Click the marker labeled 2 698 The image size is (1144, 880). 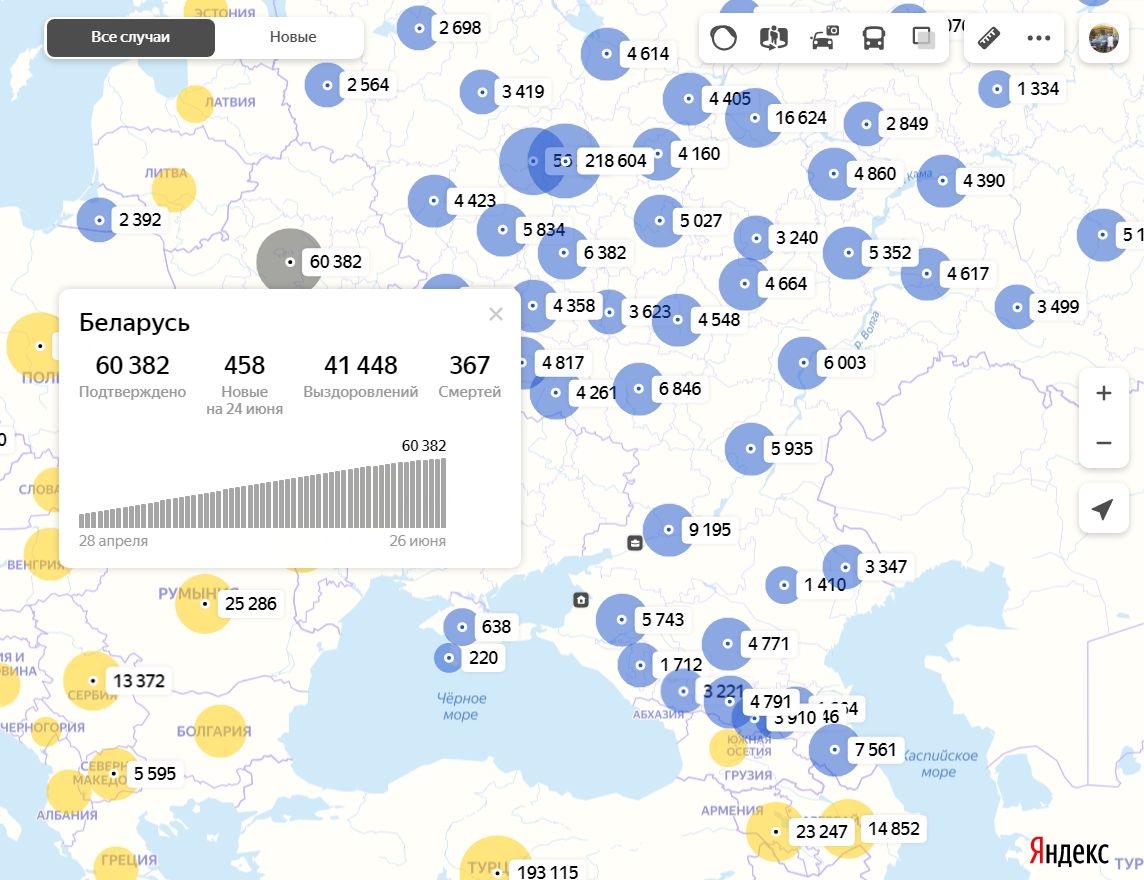pyautogui.click(x=419, y=28)
